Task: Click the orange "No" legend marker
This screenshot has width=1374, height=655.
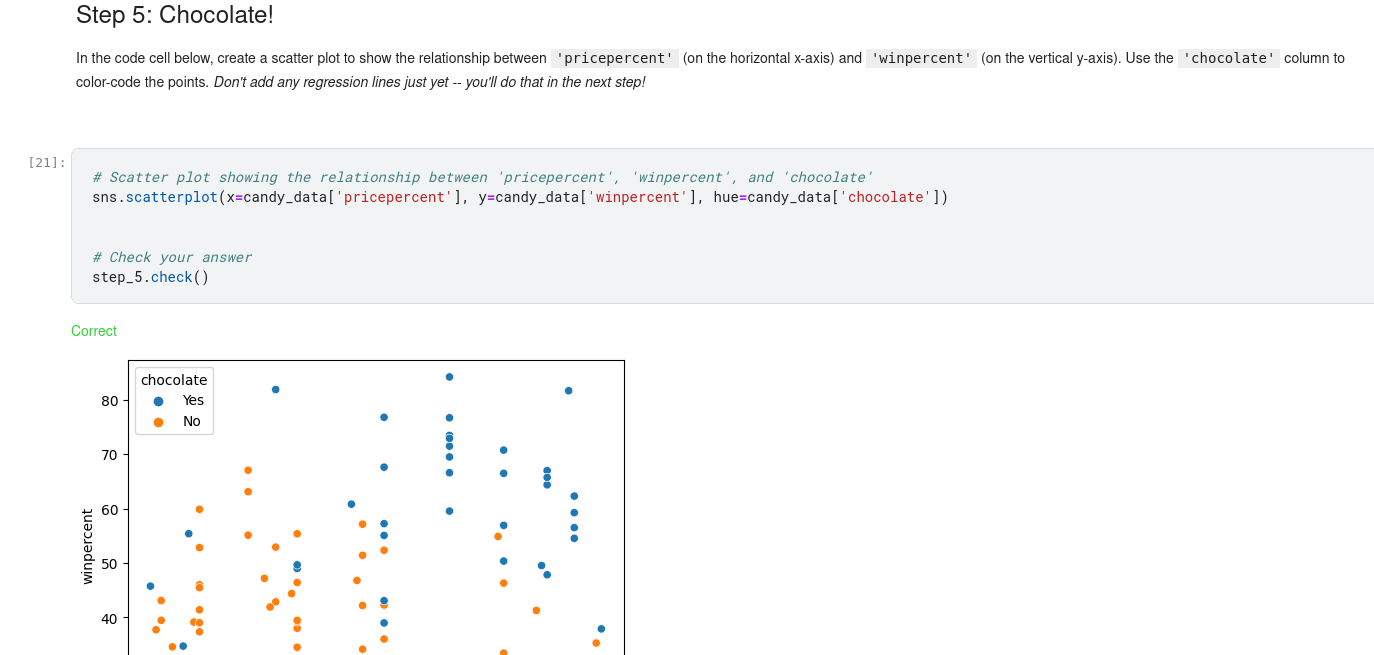Action: (158, 422)
